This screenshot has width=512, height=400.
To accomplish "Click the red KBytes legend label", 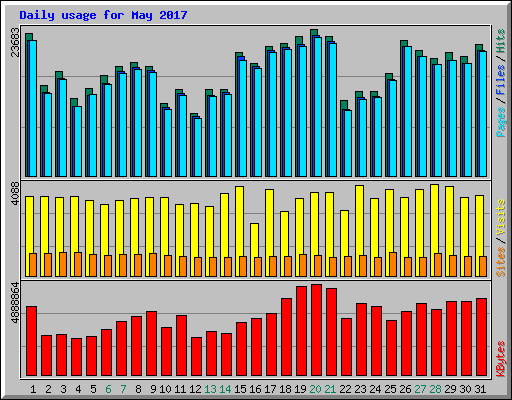I will (x=500, y=359).
